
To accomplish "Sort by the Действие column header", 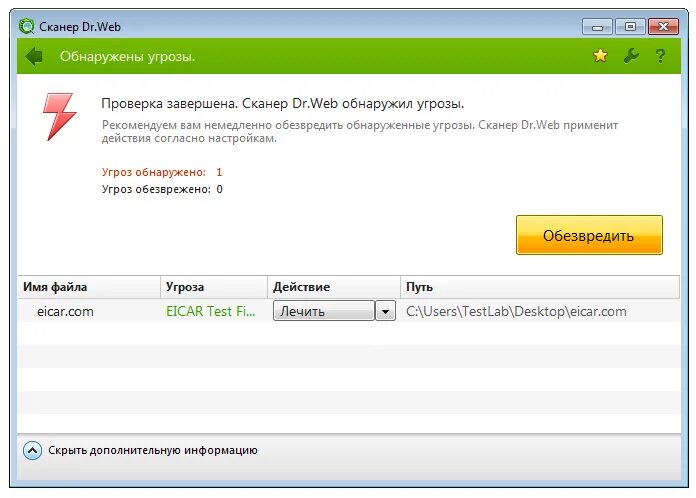I will (334, 287).
